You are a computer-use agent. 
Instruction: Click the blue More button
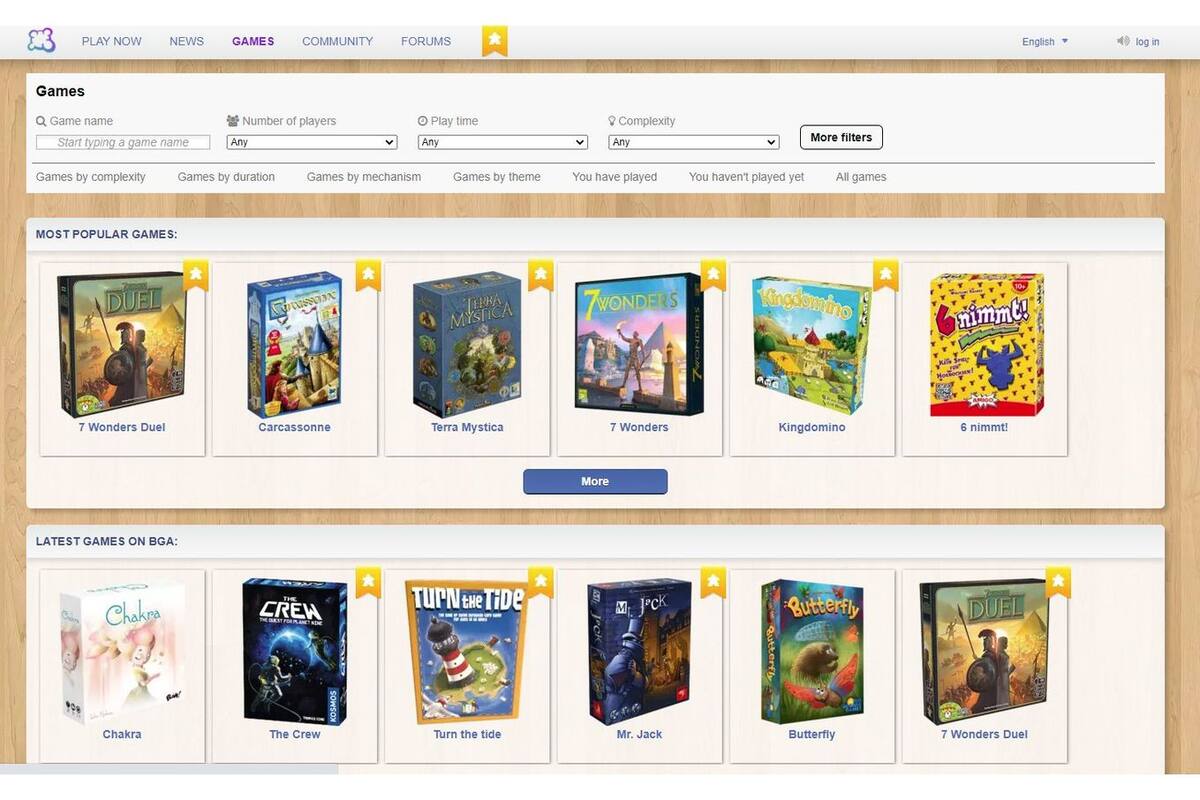pos(595,482)
